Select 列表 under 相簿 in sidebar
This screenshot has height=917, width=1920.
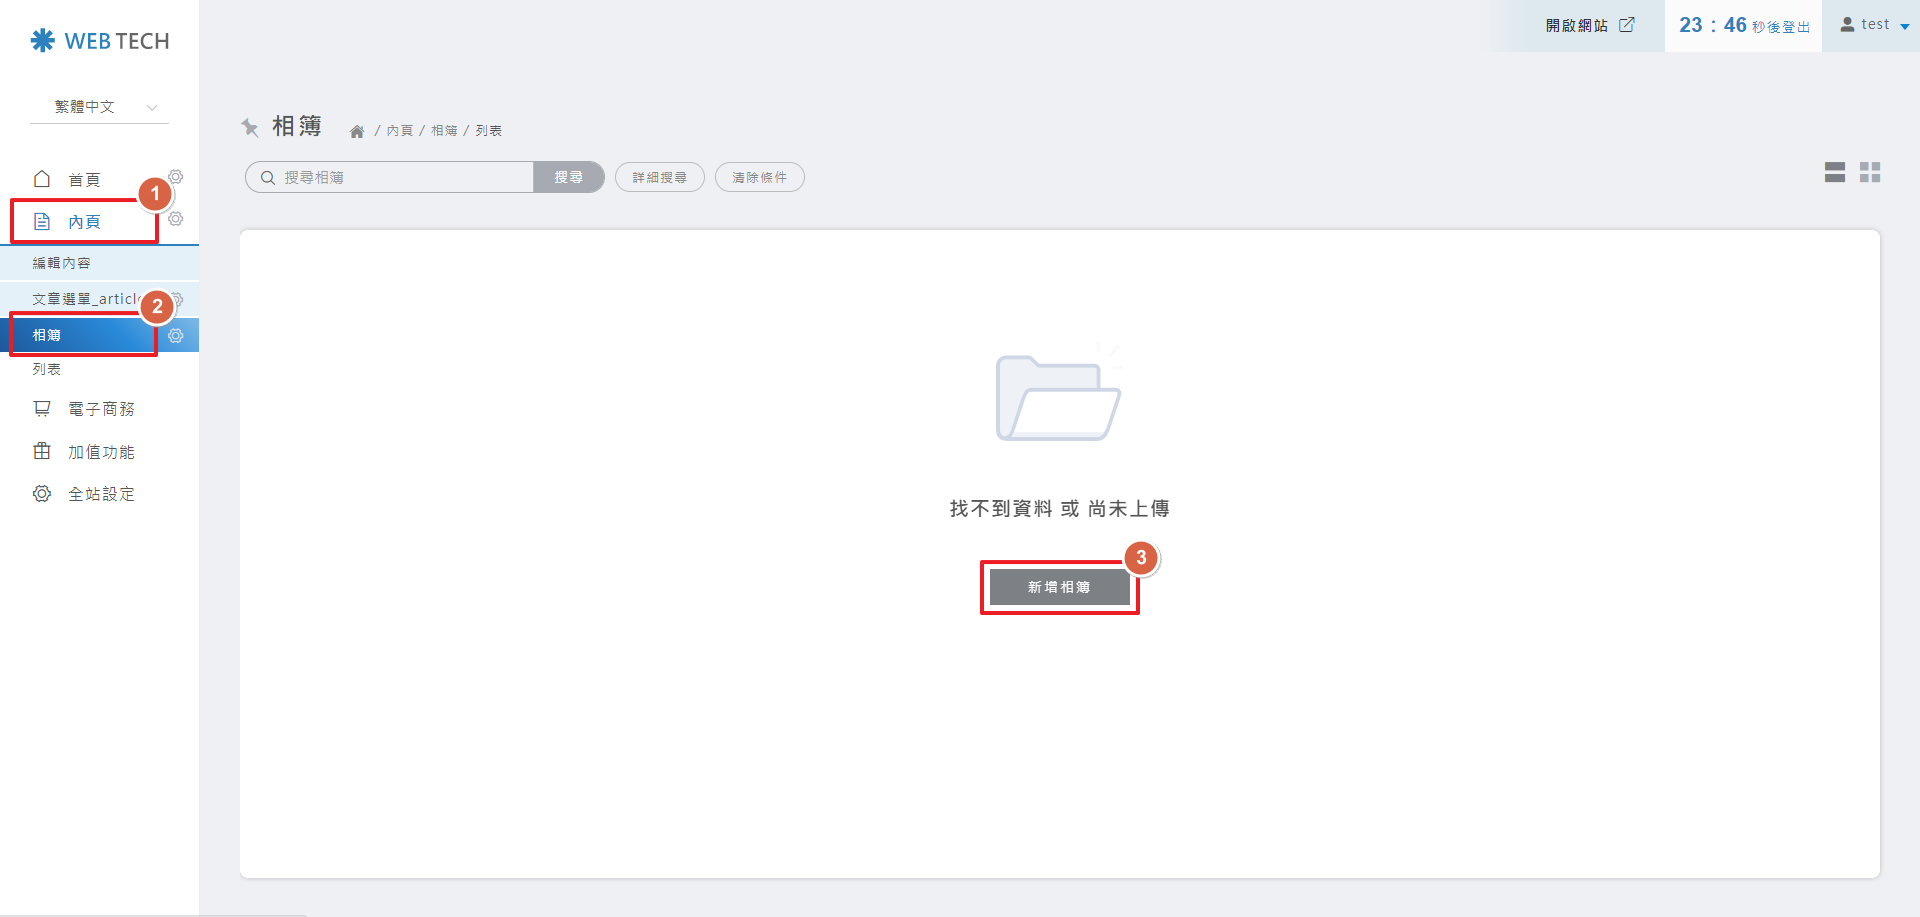click(x=47, y=369)
